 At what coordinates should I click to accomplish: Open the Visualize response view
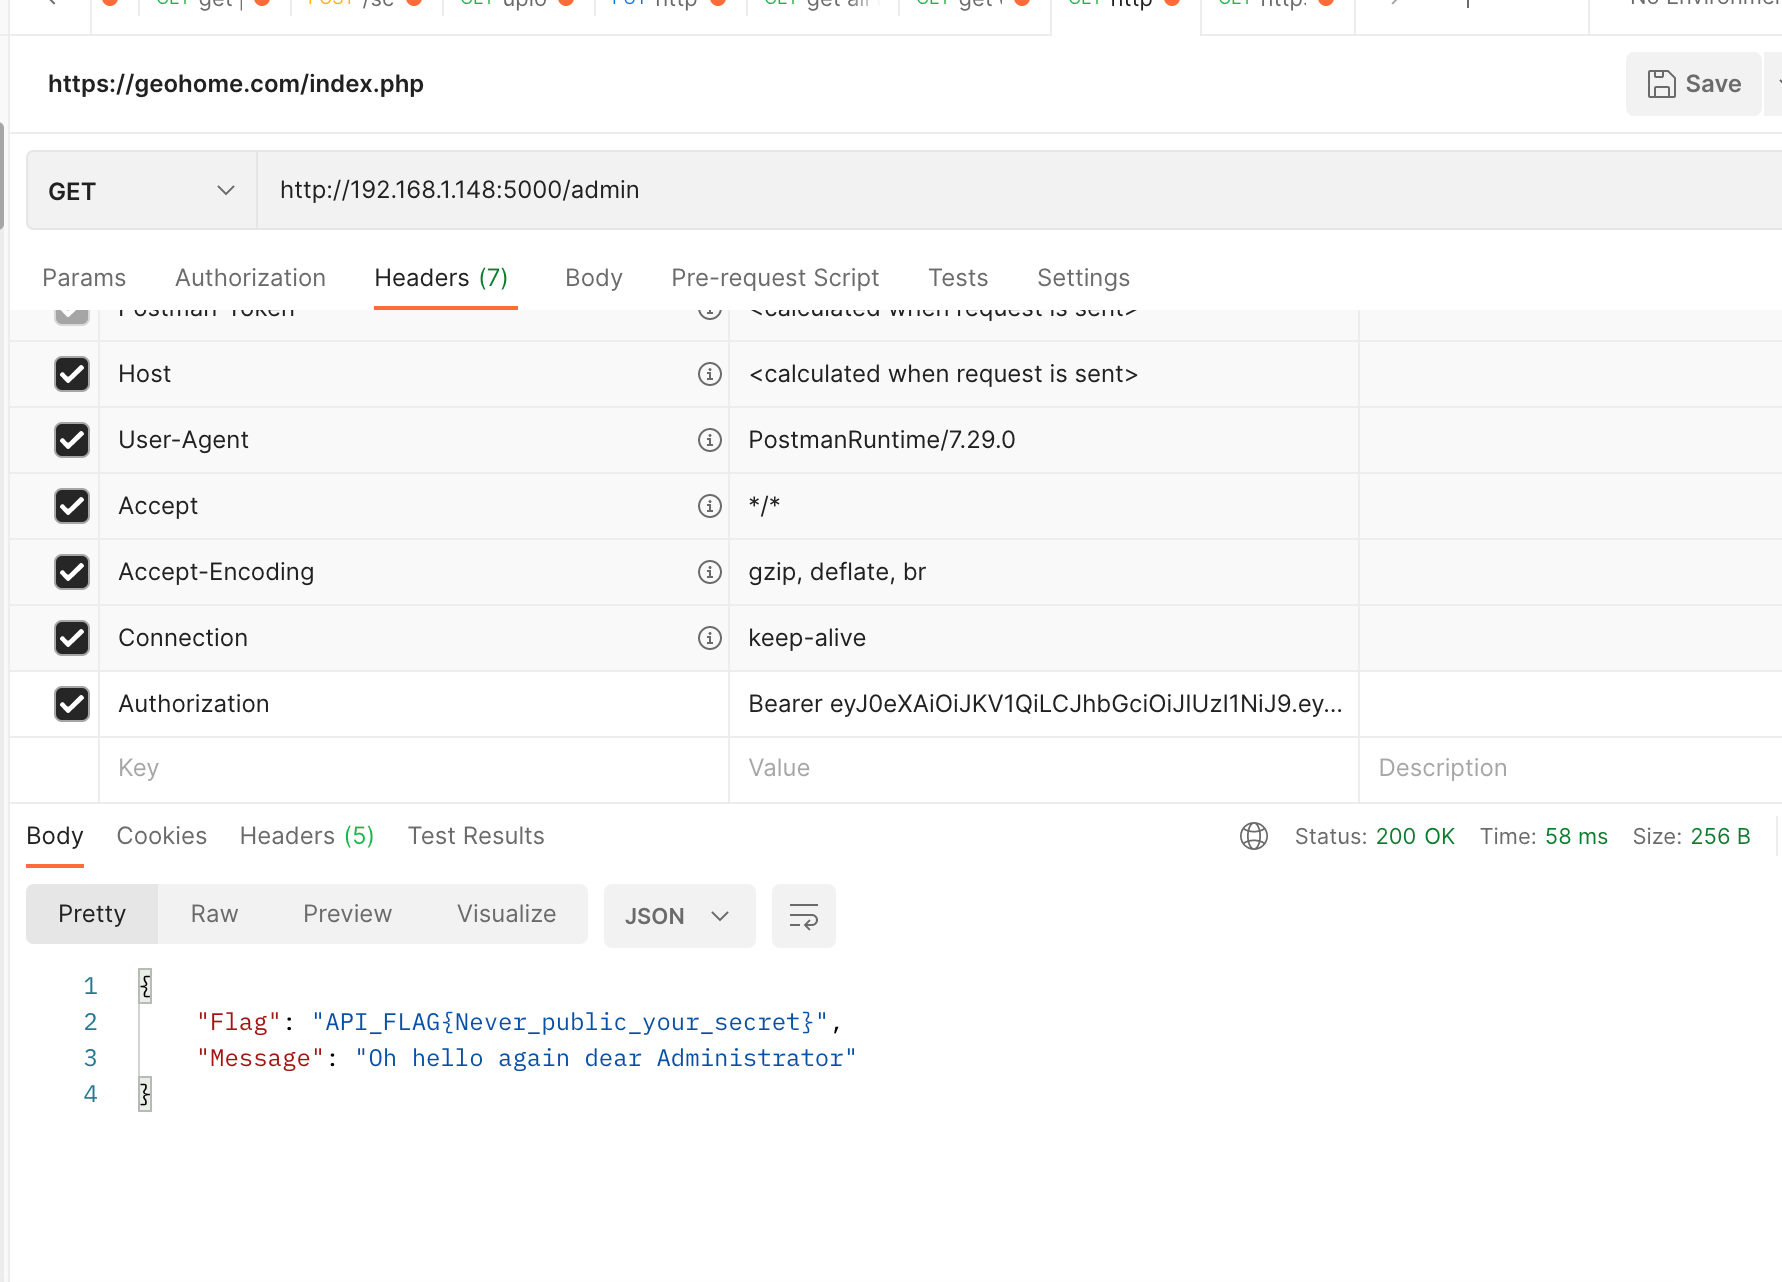pos(506,913)
